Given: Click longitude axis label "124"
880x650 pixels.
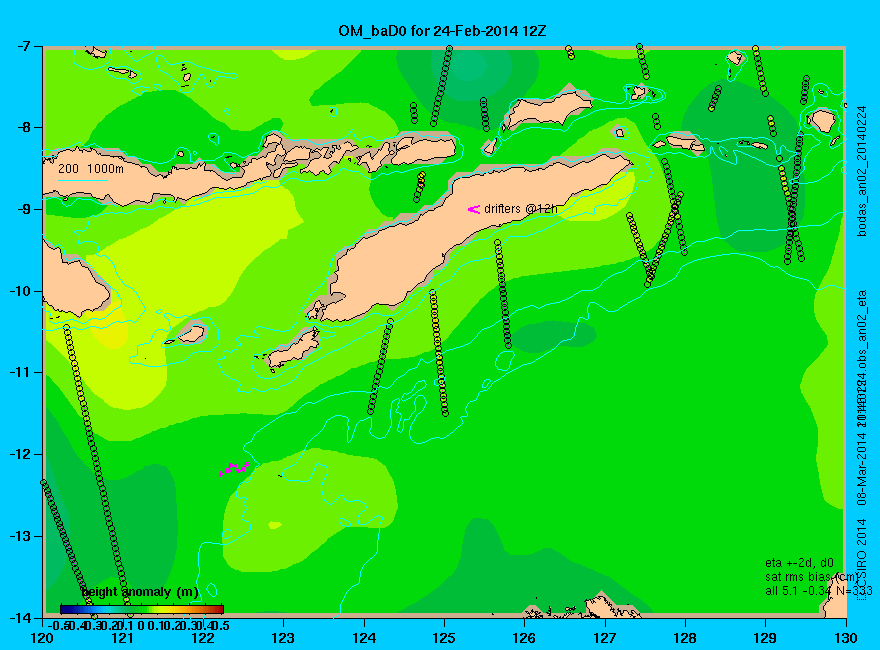Looking at the screenshot, I should [x=364, y=638].
